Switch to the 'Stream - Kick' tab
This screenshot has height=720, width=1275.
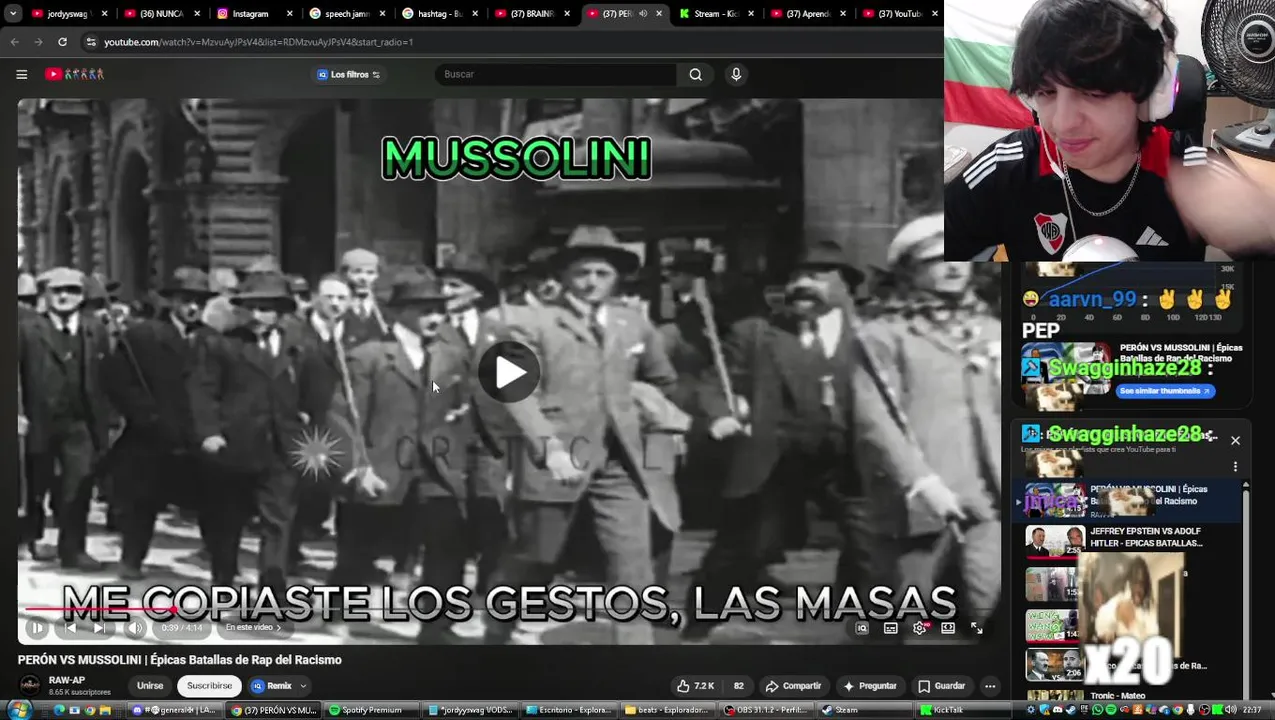(x=717, y=14)
